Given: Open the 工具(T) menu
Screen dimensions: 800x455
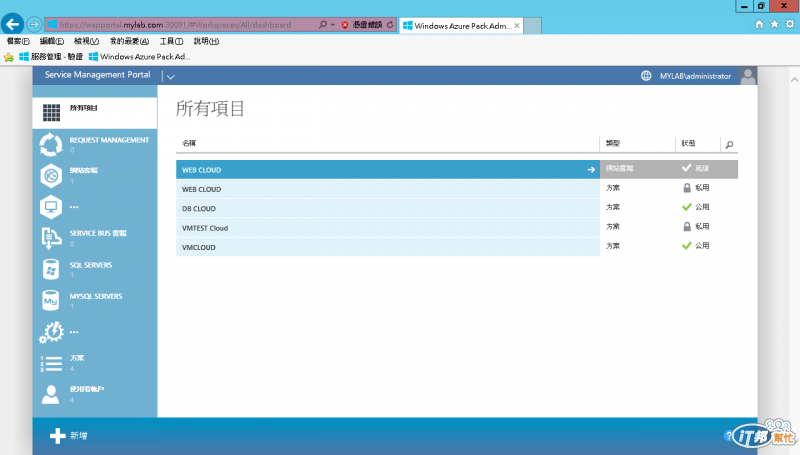Looking at the screenshot, I should [x=171, y=41].
